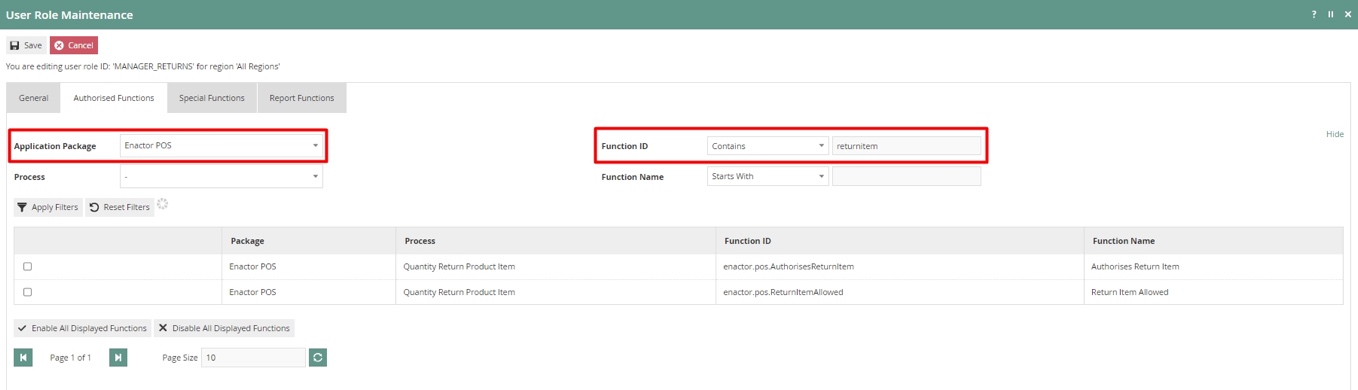Refresh the page size with reload icon
1358x390 pixels.
[x=318, y=357]
